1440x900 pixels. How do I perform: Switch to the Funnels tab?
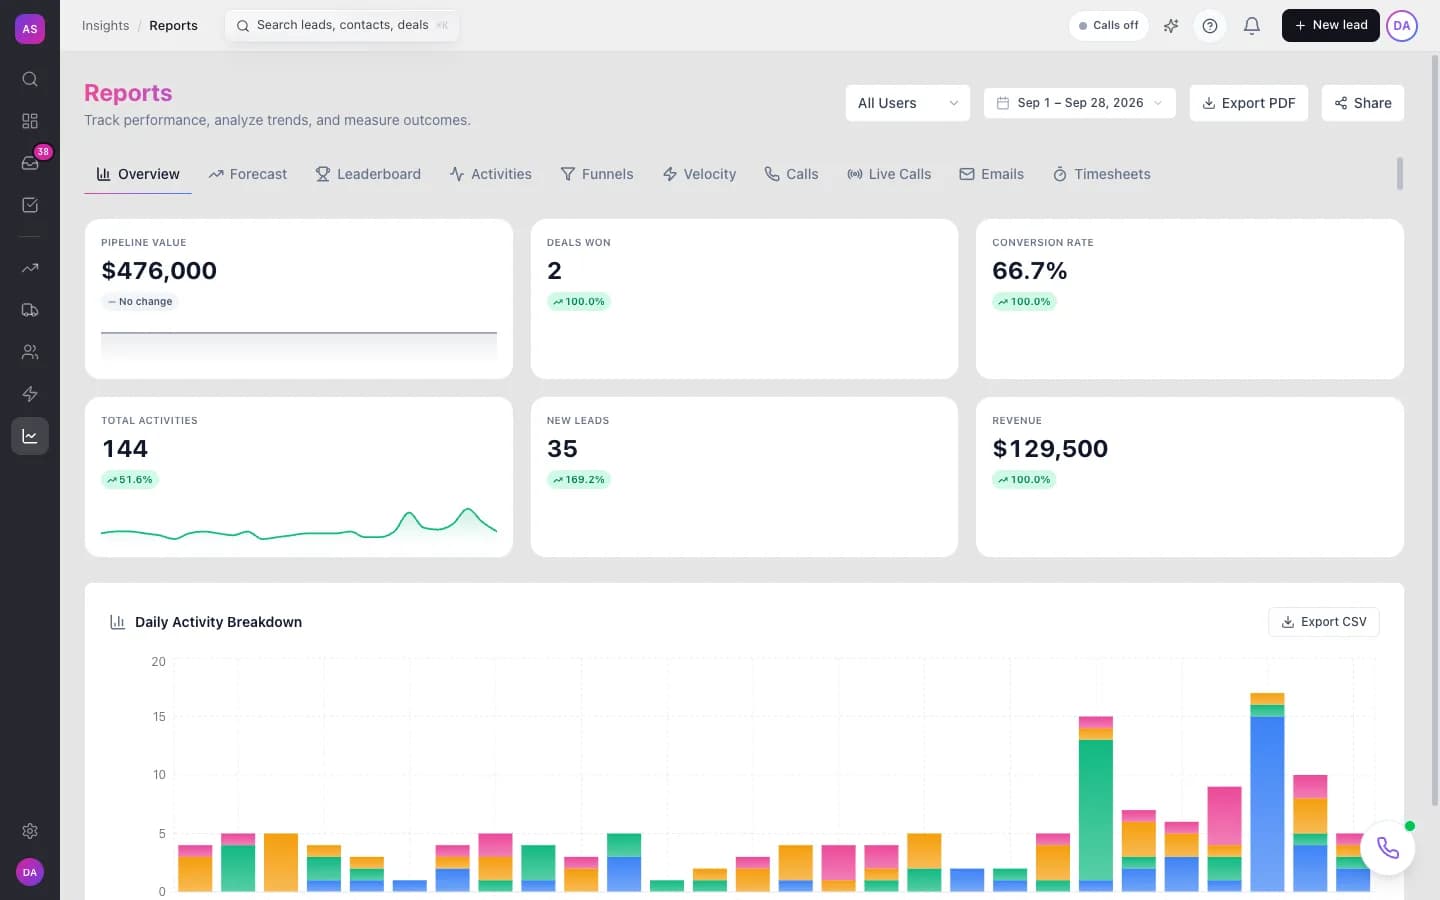(597, 174)
